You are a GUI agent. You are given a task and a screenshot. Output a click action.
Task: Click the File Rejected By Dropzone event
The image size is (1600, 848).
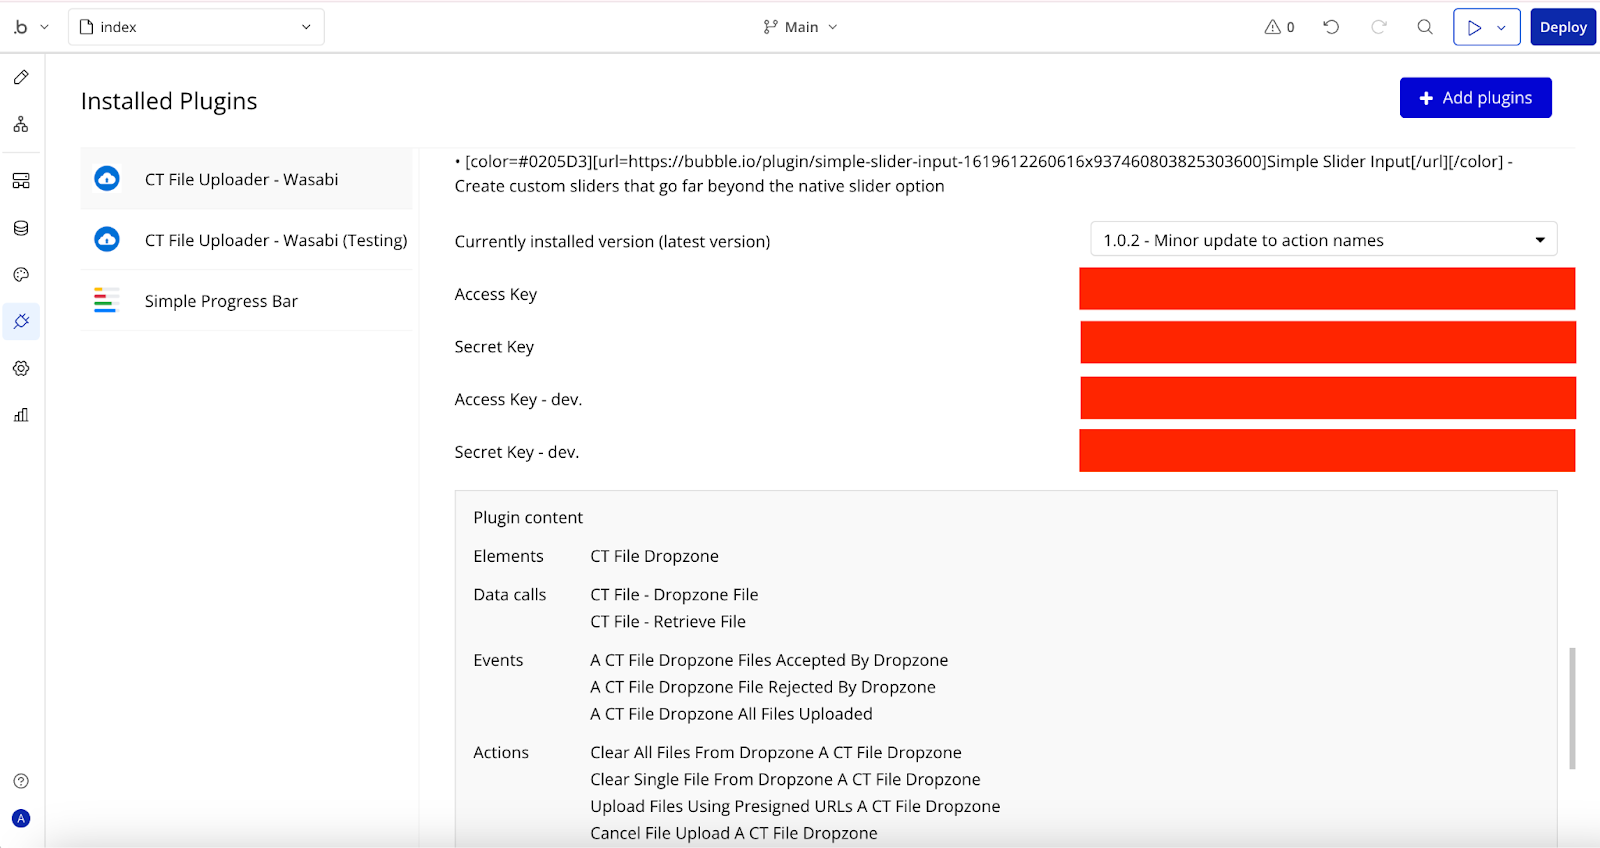point(763,687)
